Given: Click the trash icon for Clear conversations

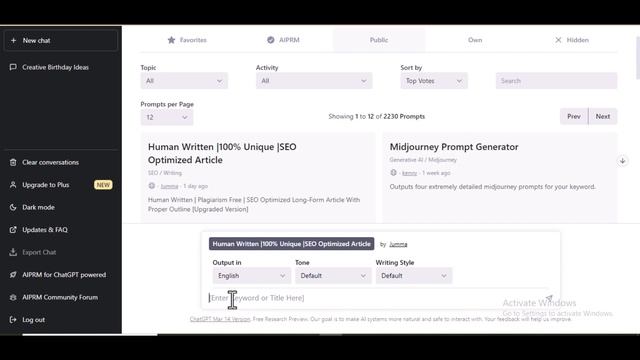Looking at the screenshot, I should pyautogui.click(x=13, y=162).
